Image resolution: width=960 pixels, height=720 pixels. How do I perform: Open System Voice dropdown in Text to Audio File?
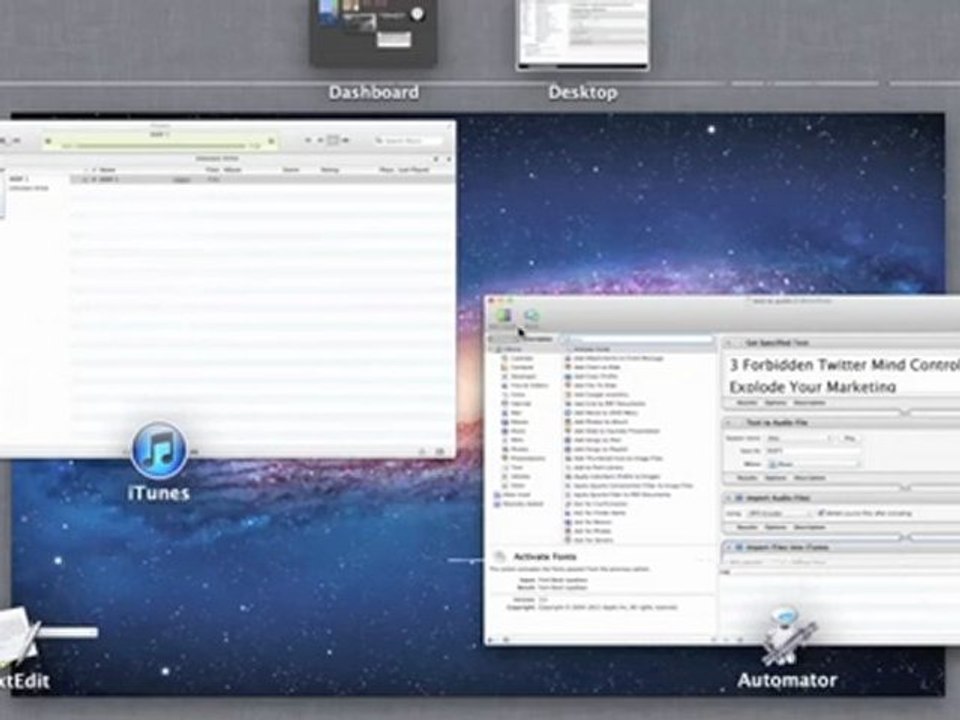(x=799, y=438)
